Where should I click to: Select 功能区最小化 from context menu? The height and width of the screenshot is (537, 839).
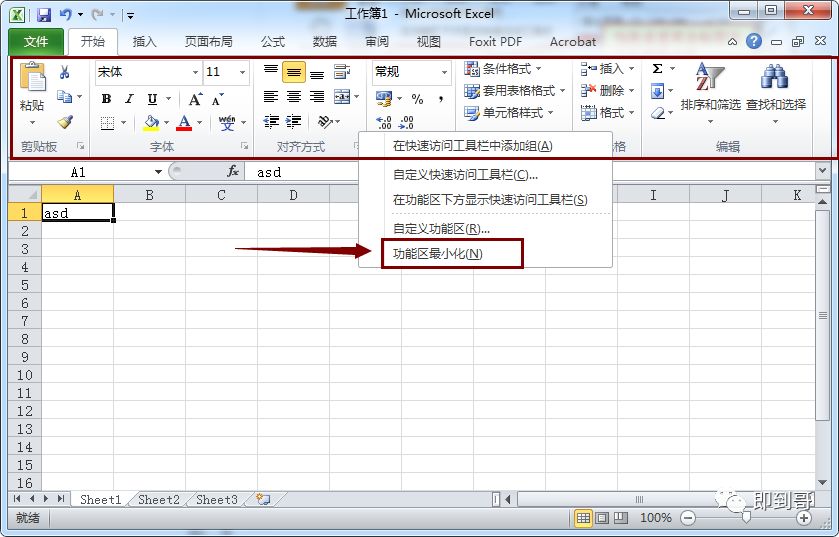click(x=438, y=254)
